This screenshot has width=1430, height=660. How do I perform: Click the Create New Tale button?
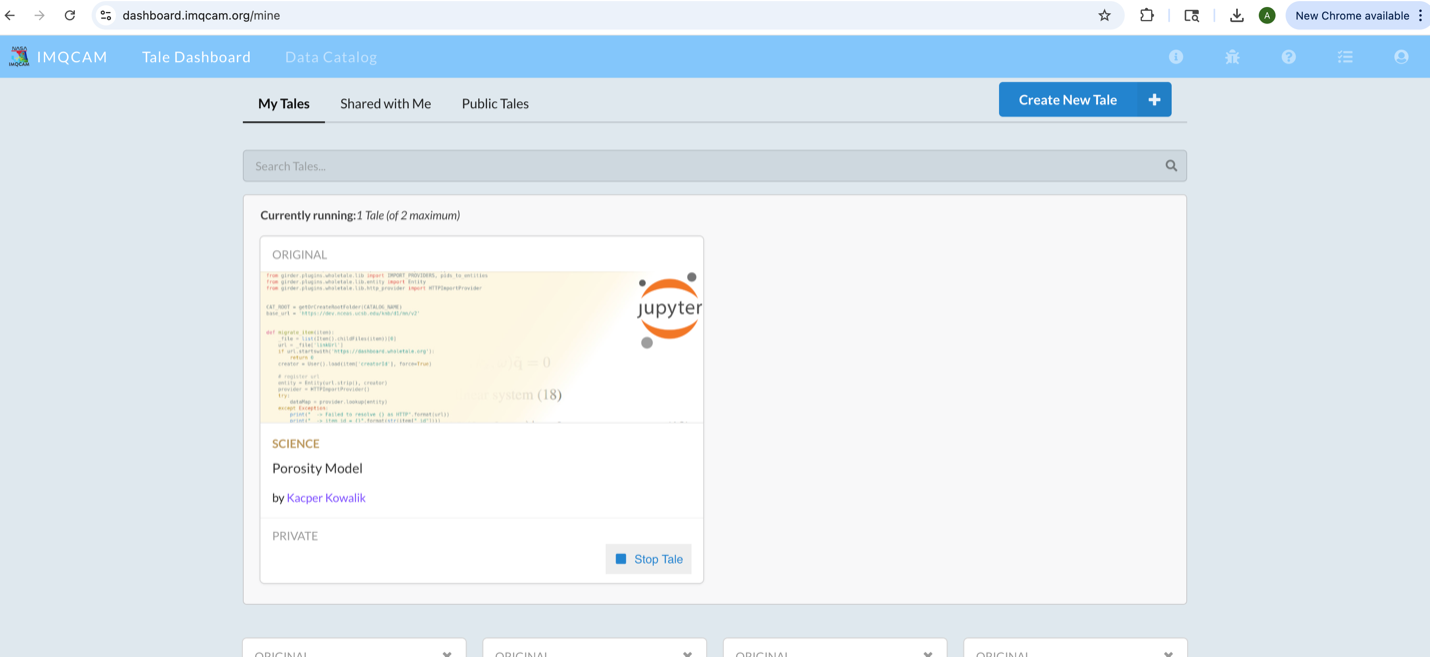(x=1067, y=100)
